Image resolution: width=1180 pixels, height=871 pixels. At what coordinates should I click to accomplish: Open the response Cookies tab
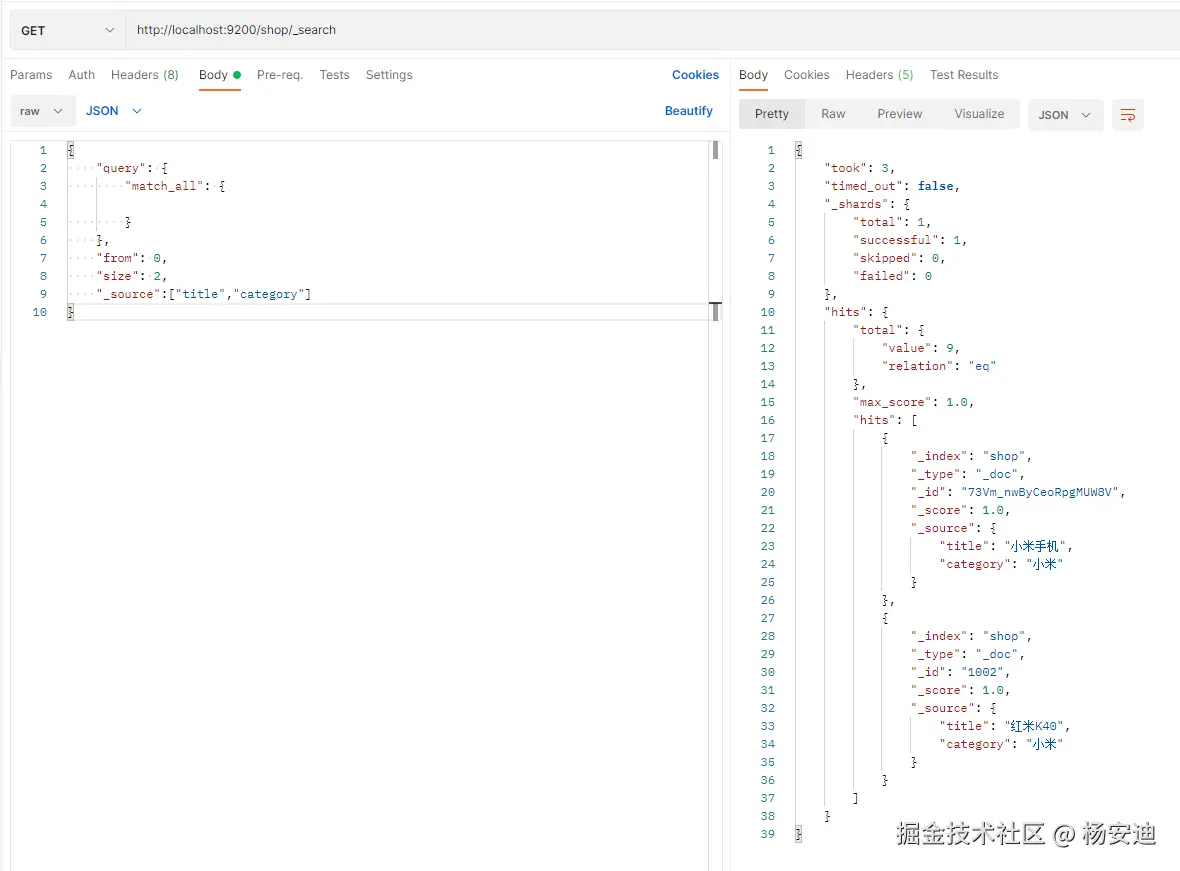point(806,75)
